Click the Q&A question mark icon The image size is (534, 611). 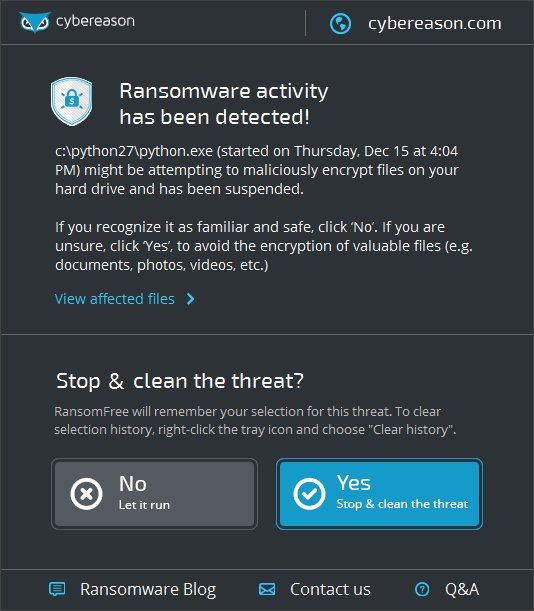(x=422, y=589)
